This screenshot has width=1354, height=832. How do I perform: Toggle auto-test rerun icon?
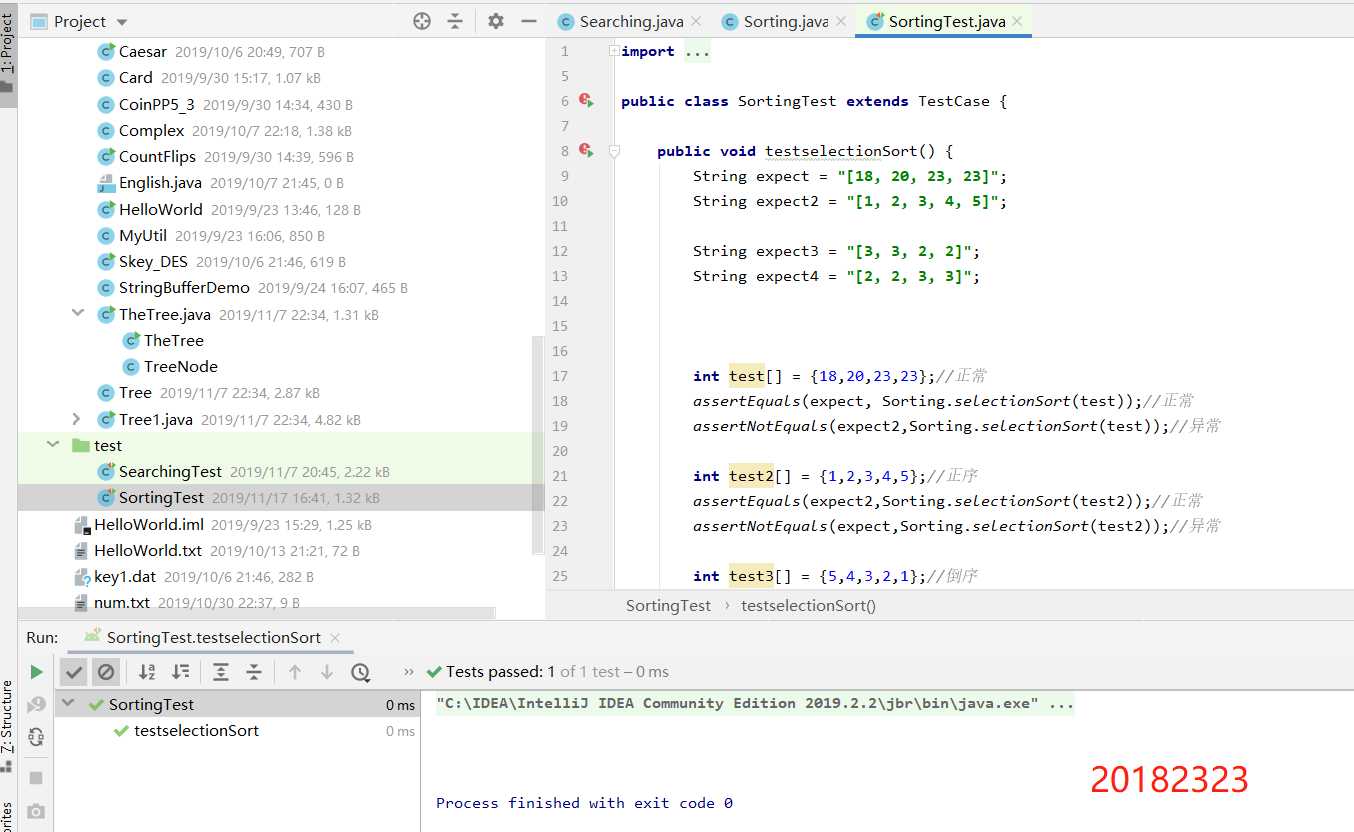(x=36, y=738)
